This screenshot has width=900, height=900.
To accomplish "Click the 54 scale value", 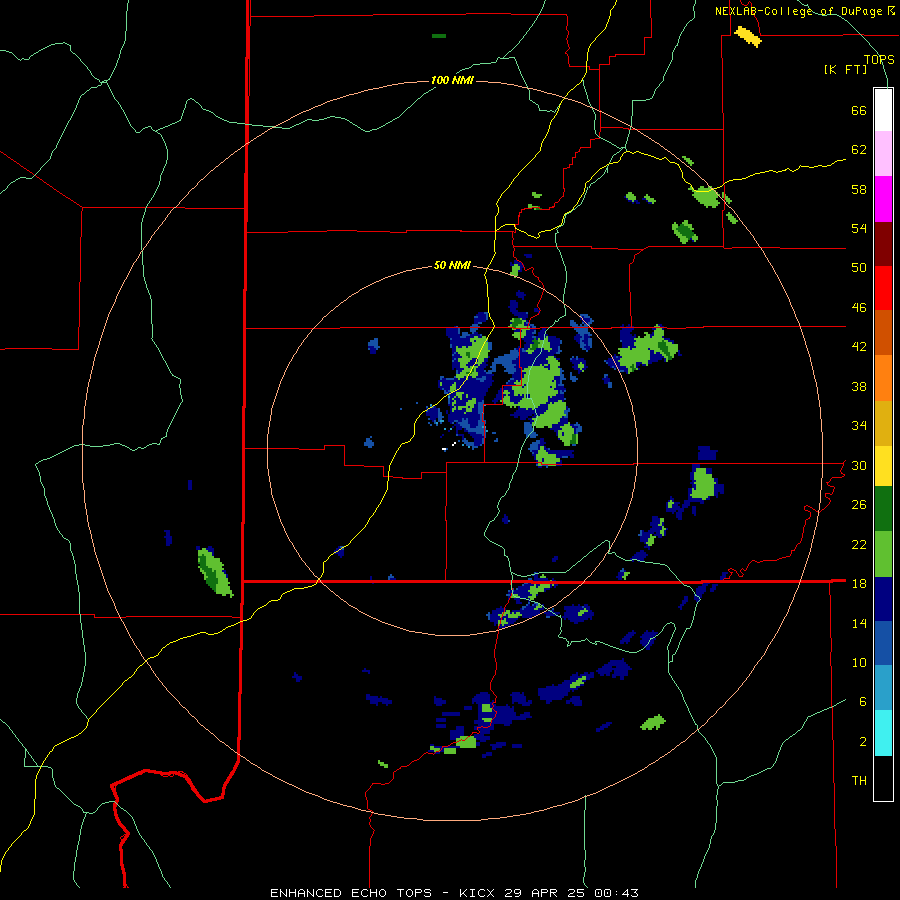I will (x=859, y=228).
